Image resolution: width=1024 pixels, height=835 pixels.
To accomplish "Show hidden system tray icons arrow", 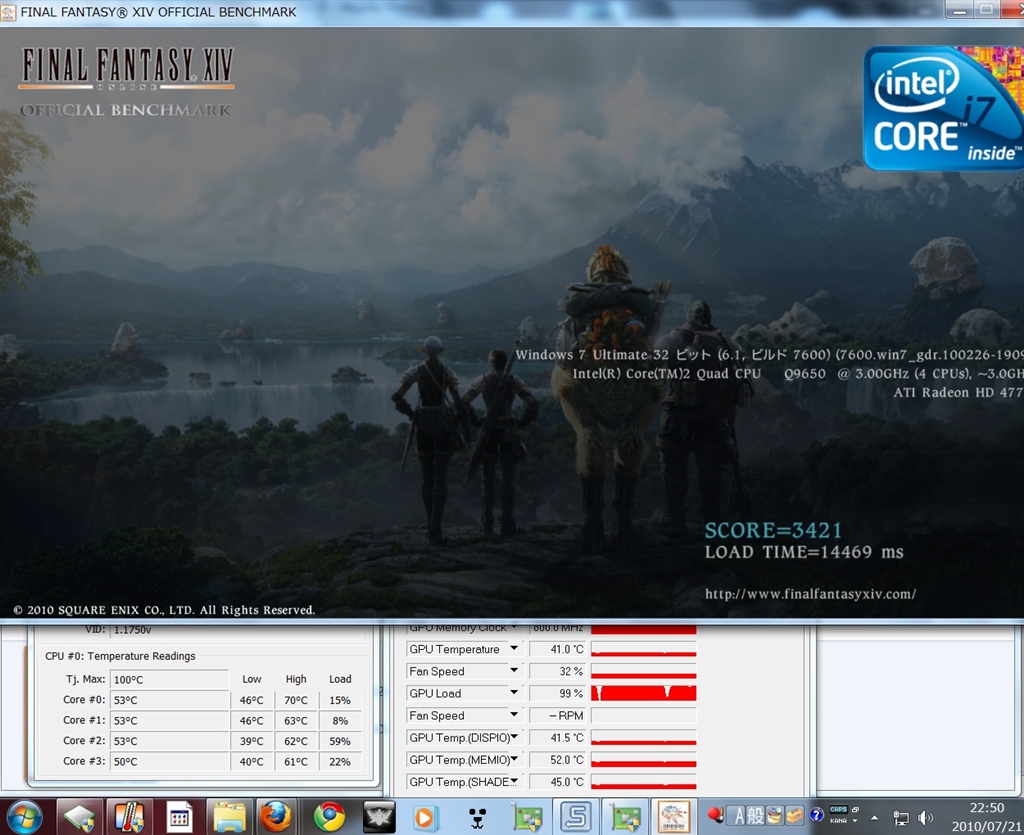I will pyautogui.click(x=874, y=817).
